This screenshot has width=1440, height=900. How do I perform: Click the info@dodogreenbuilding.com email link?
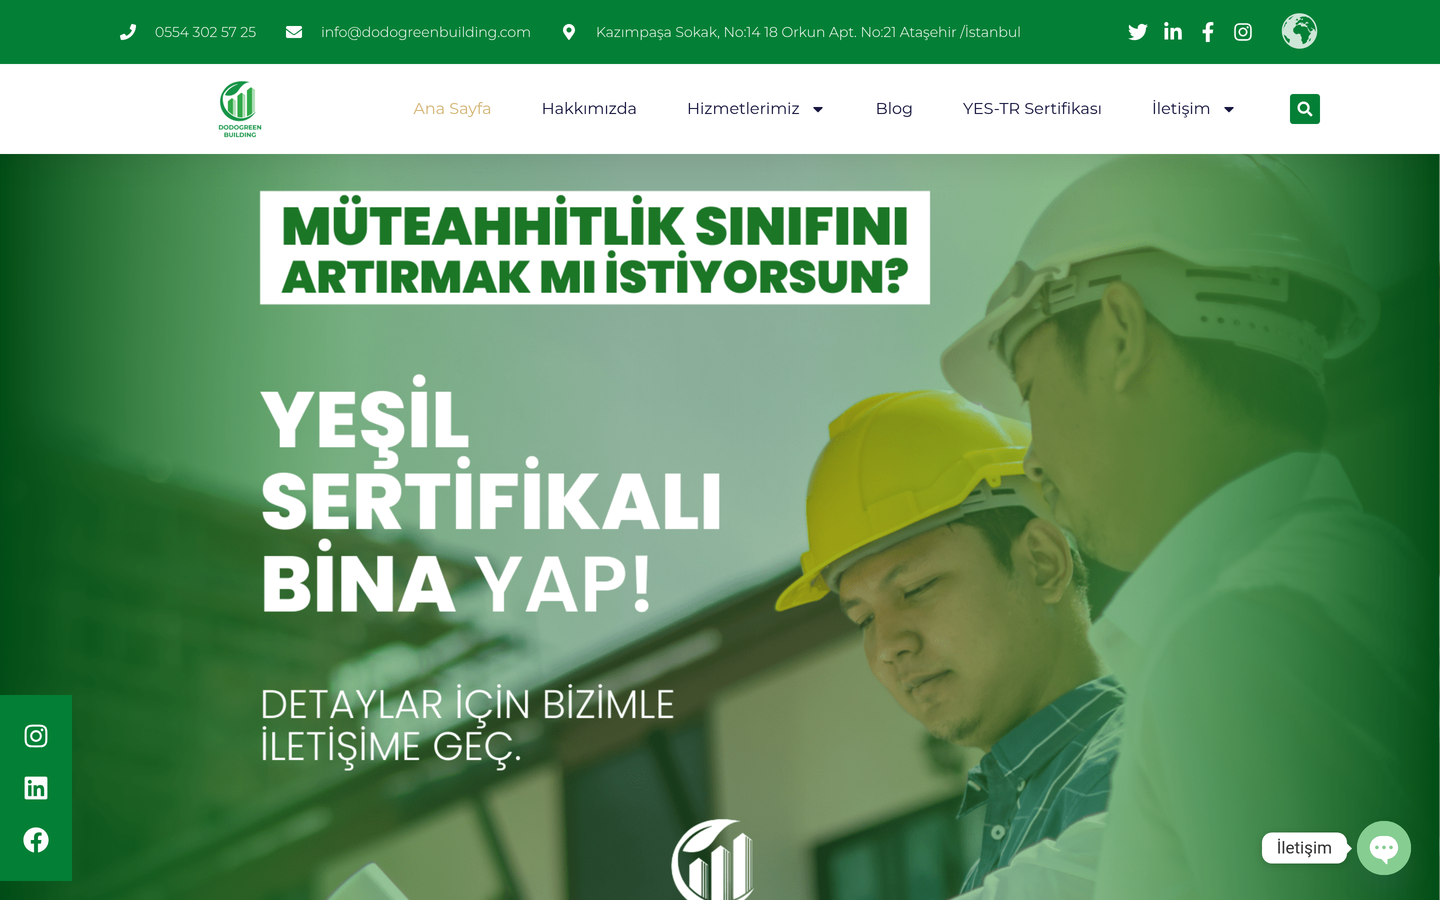click(x=426, y=32)
